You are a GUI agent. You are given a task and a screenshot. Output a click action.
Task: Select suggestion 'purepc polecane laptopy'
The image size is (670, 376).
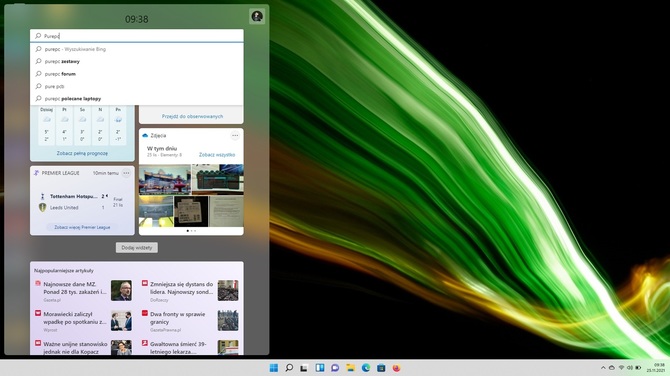click(x=137, y=99)
